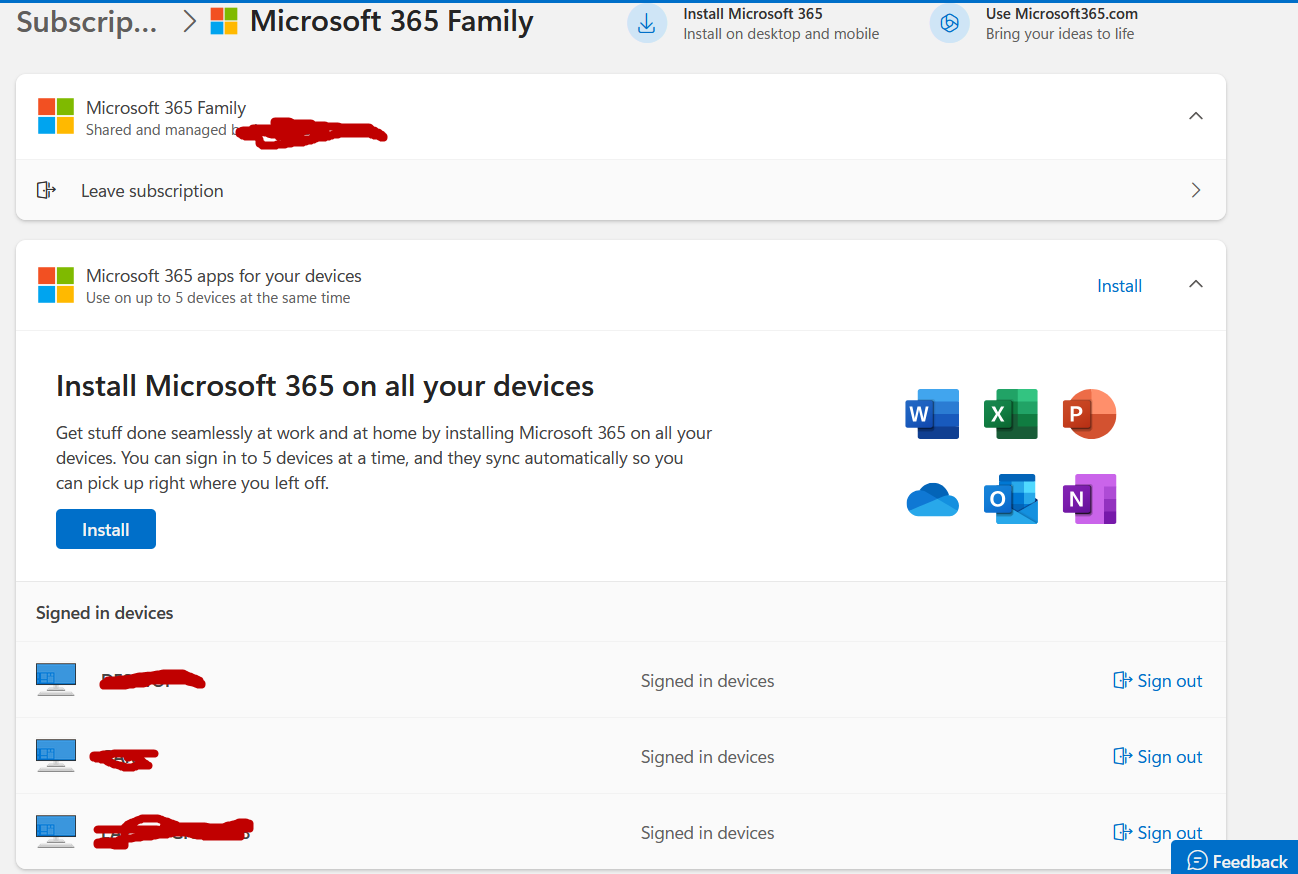Image resolution: width=1298 pixels, height=874 pixels.
Task: Click the Leave subscription exit icon
Action: pyautogui.click(x=46, y=190)
